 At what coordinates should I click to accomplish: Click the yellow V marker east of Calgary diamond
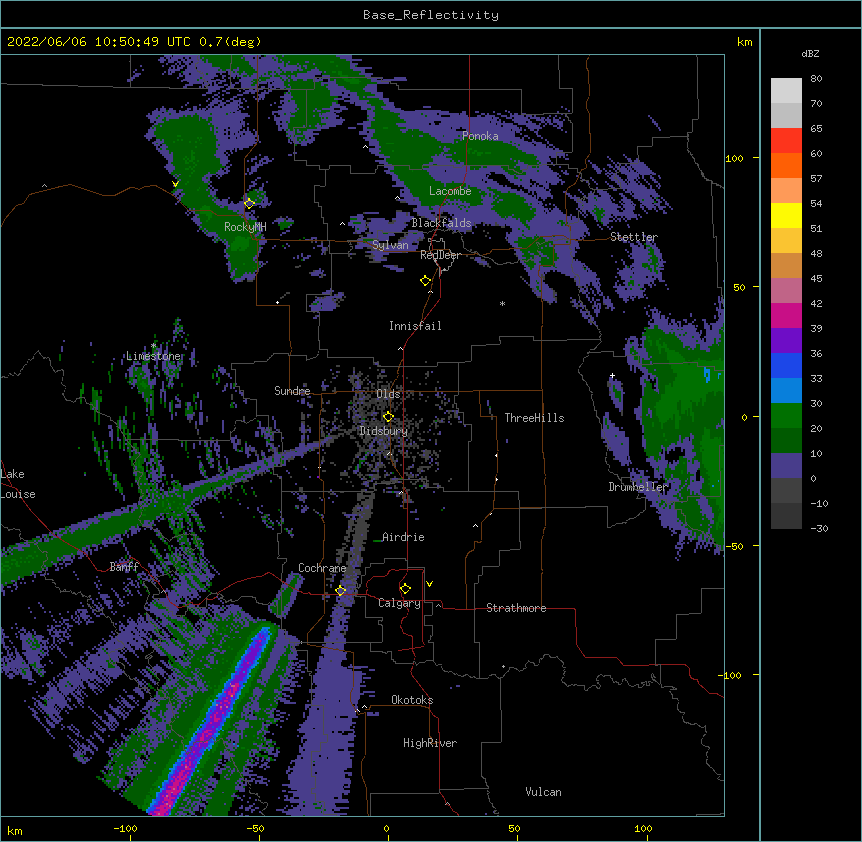coord(429,584)
